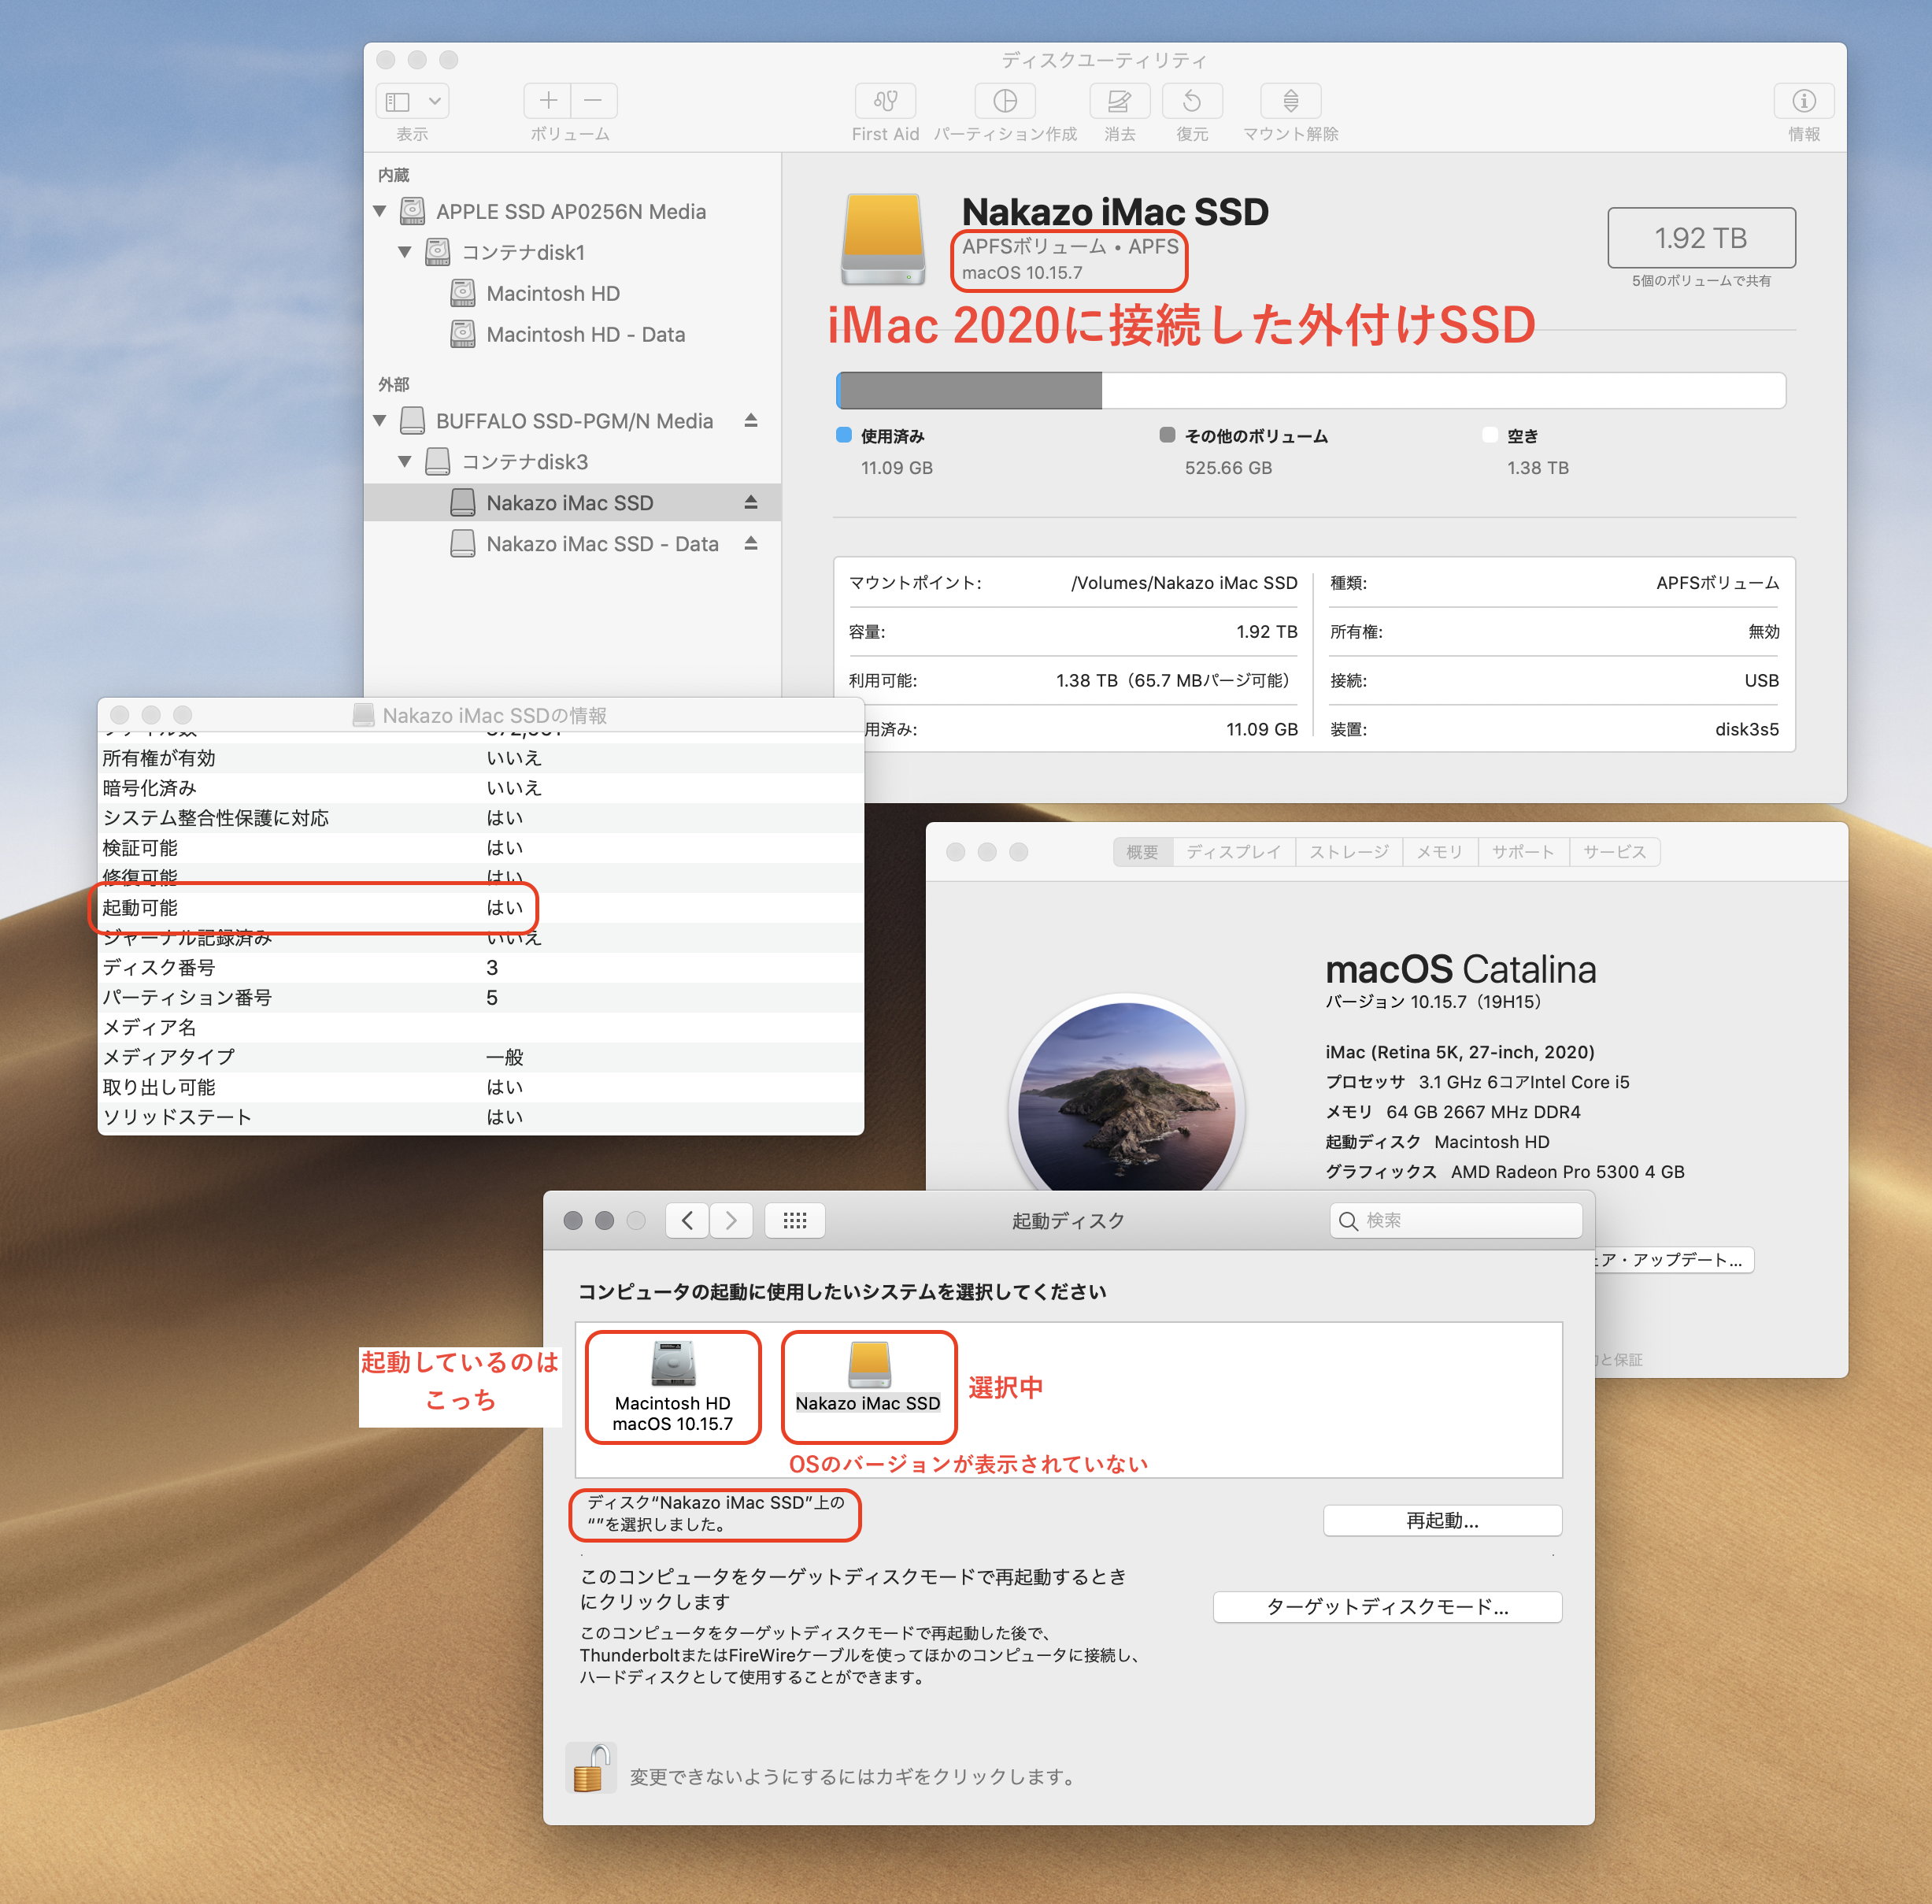The height and width of the screenshot is (1904, 1932).
Task: Click the /Volumes/Nakazo iMac SSD mount point value
Action: click(x=1184, y=583)
